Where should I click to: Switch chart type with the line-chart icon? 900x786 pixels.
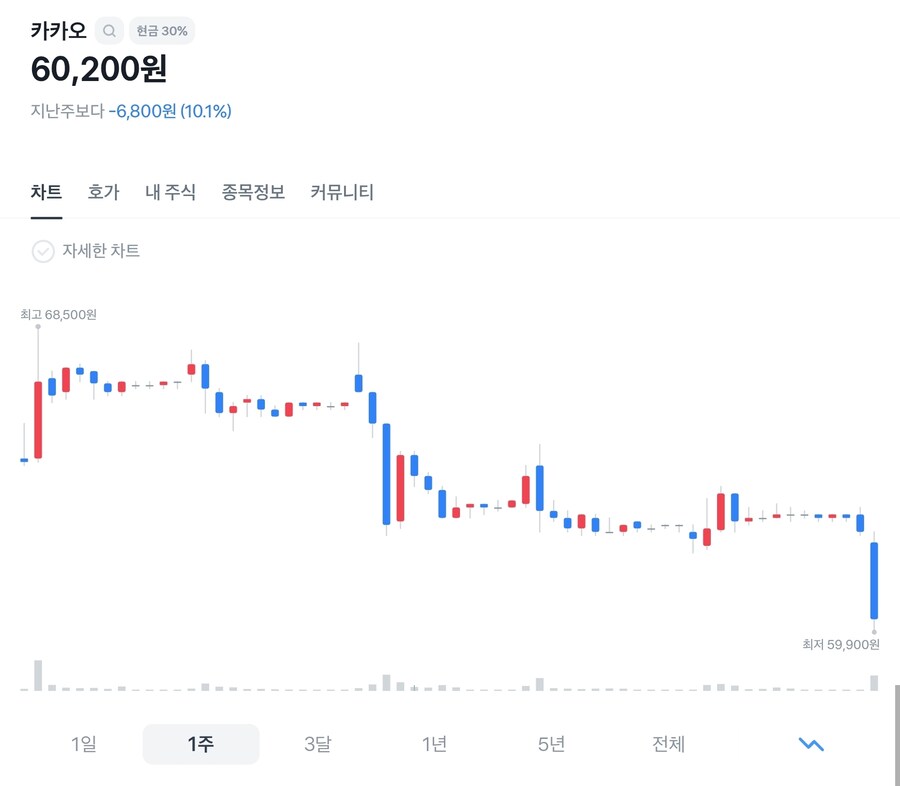(810, 744)
